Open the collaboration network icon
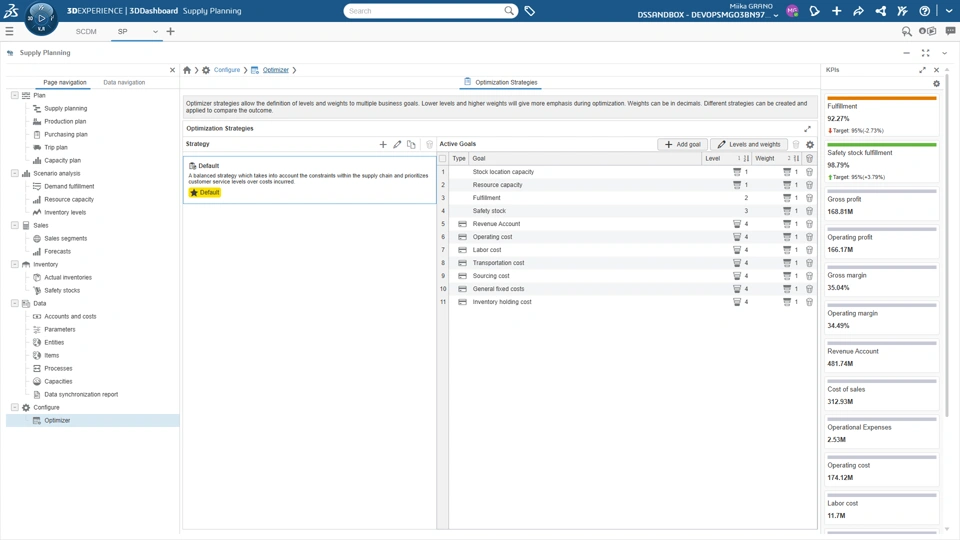This screenshot has height=540, width=960. click(880, 10)
